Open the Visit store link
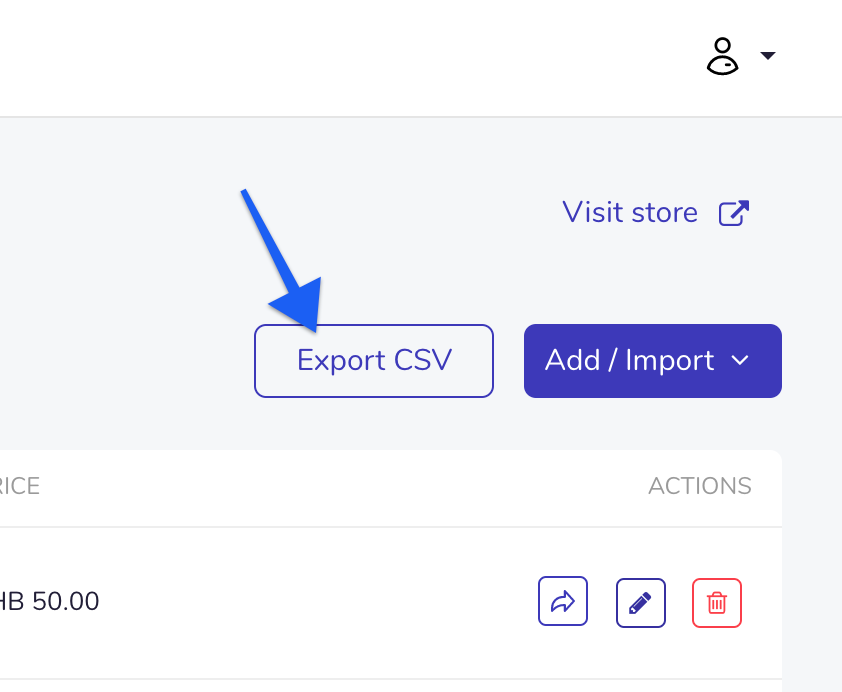Image resolution: width=842 pixels, height=692 pixels. pyautogui.click(x=655, y=213)
